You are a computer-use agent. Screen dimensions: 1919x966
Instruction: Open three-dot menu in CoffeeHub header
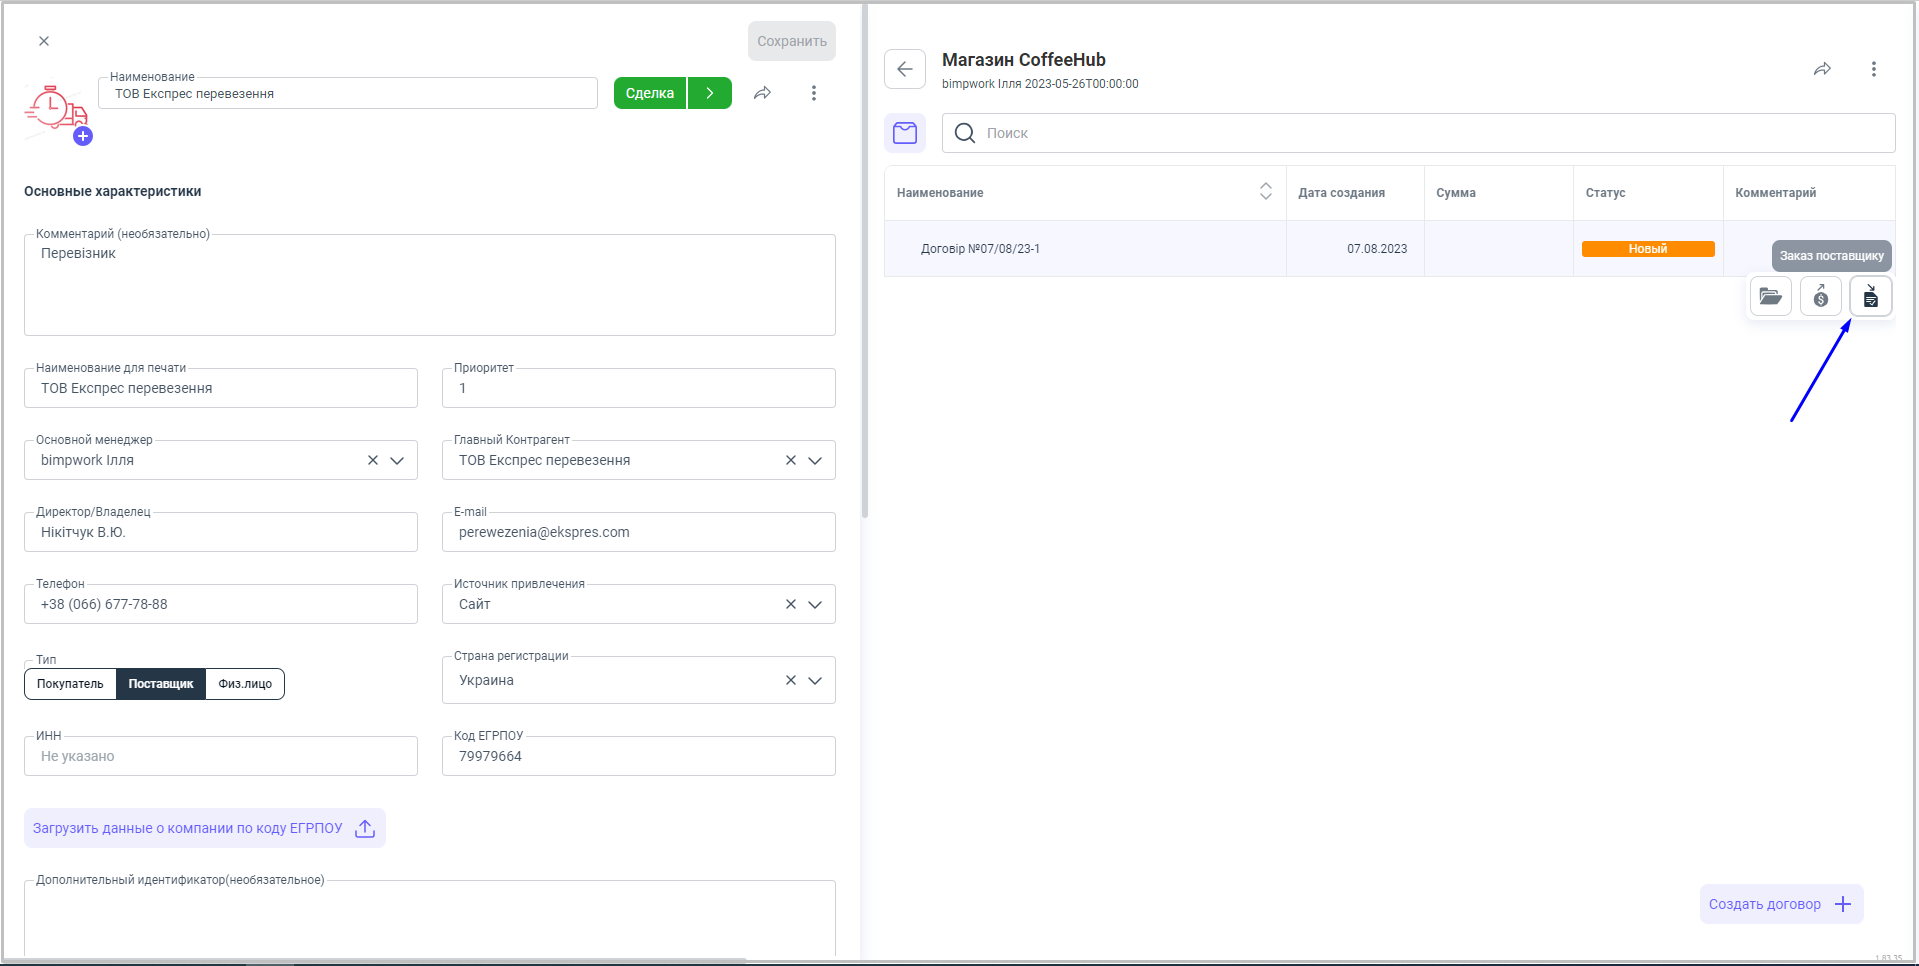pos(1873,69)
